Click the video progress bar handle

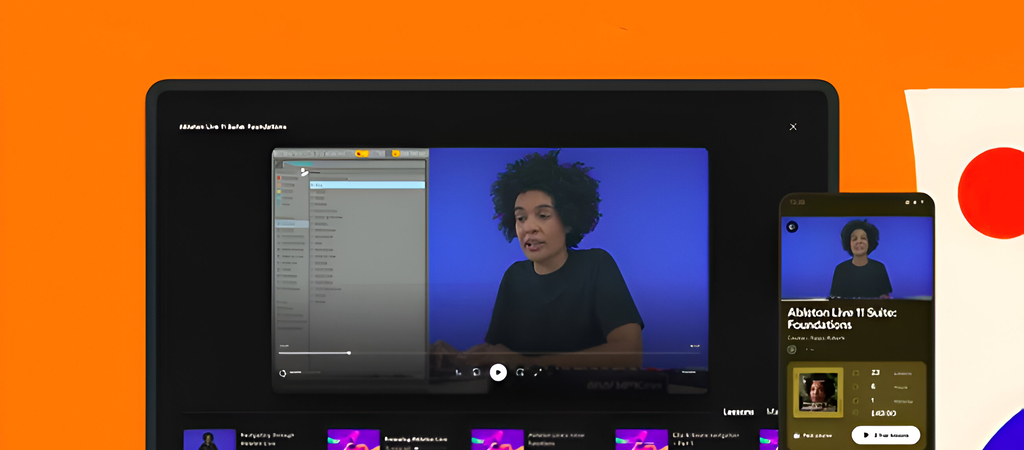(349, 353)
